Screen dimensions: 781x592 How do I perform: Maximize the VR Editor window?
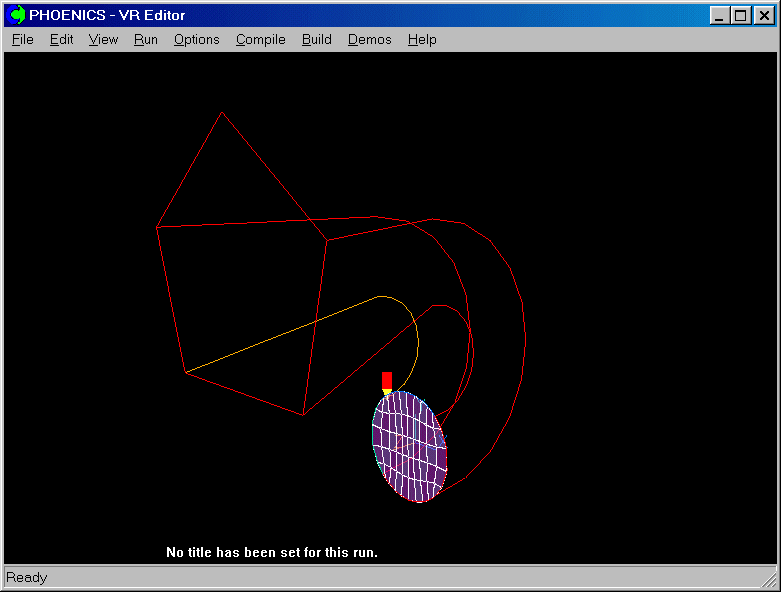740,15
